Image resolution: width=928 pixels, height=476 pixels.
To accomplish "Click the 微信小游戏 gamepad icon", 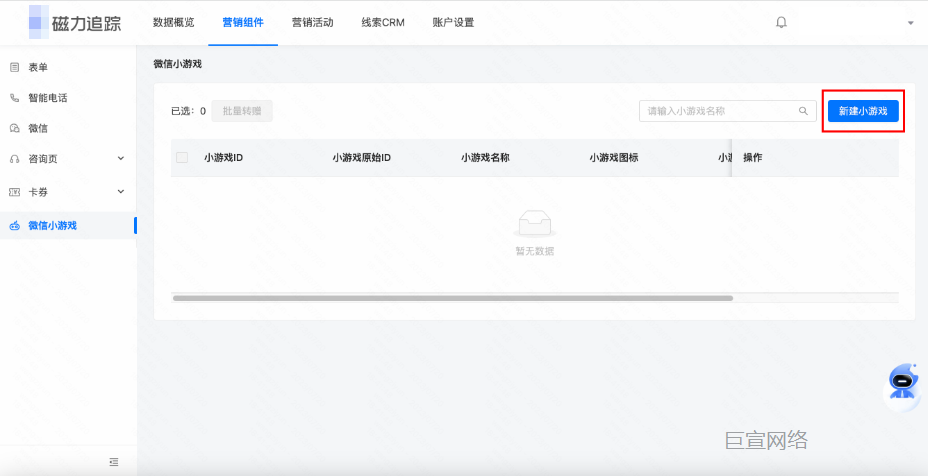I will 15,226.
